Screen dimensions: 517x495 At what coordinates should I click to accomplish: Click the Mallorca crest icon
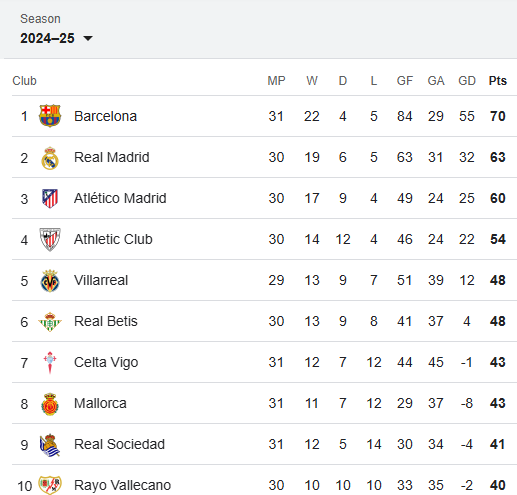50,404
